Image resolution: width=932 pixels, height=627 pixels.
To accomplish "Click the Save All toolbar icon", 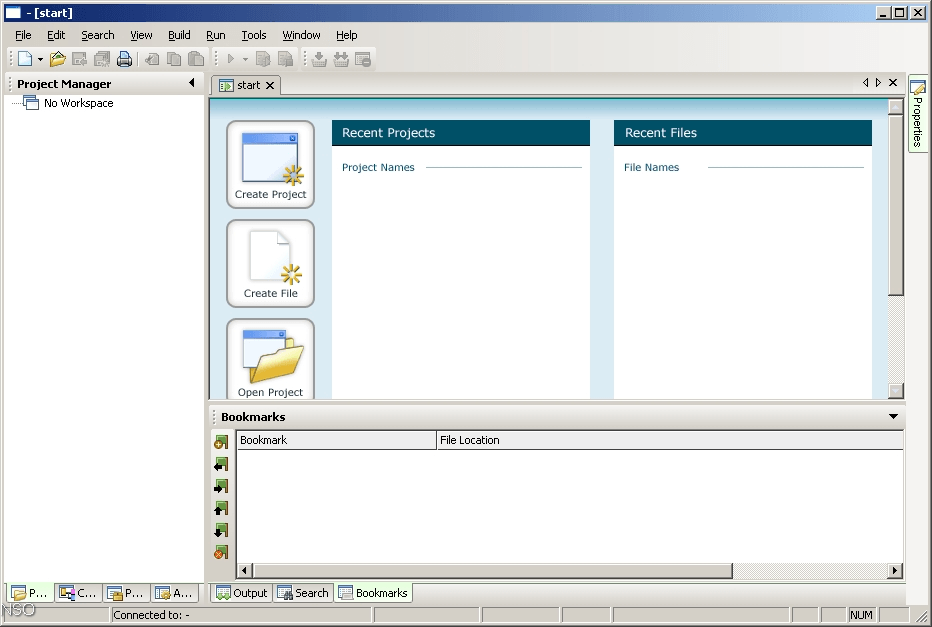I will tap(102, 59).
